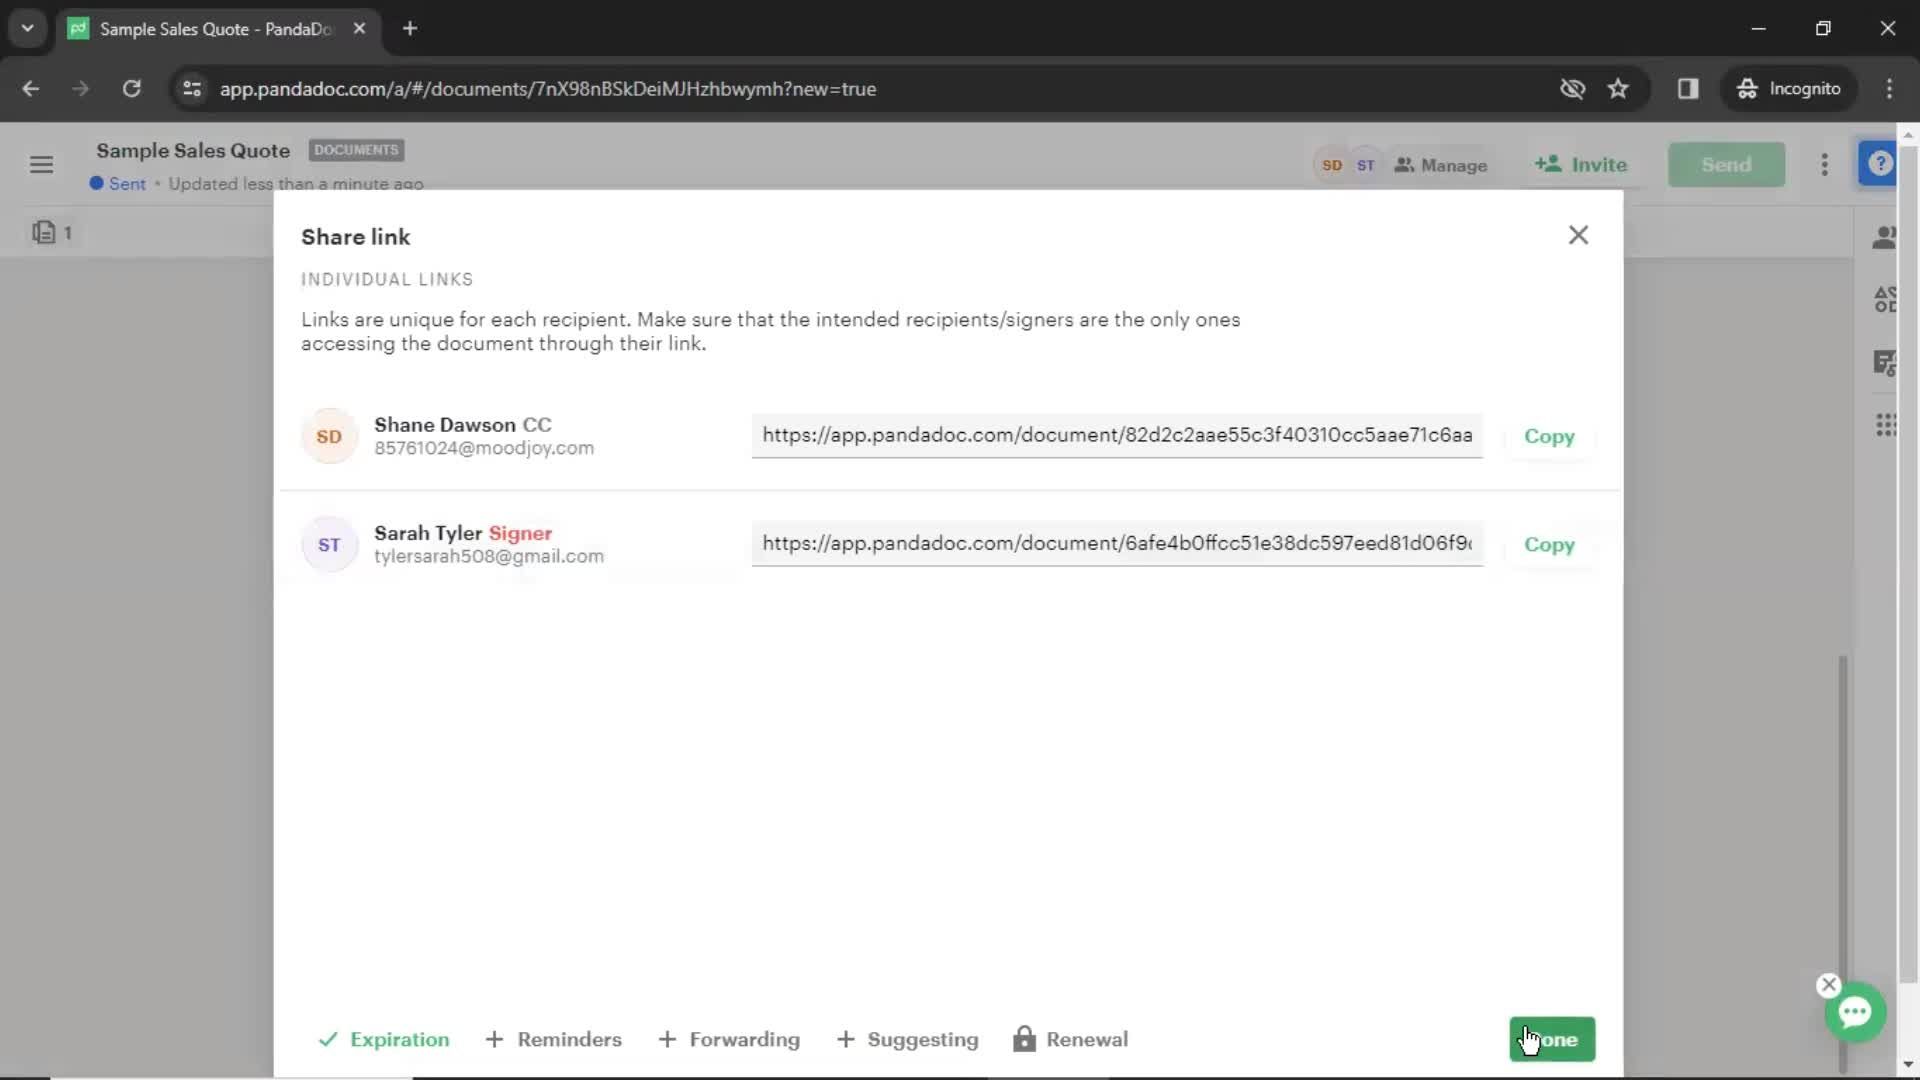
Task: Copy Sarah Tyler's signer share link
Action: pos(1549,543)
